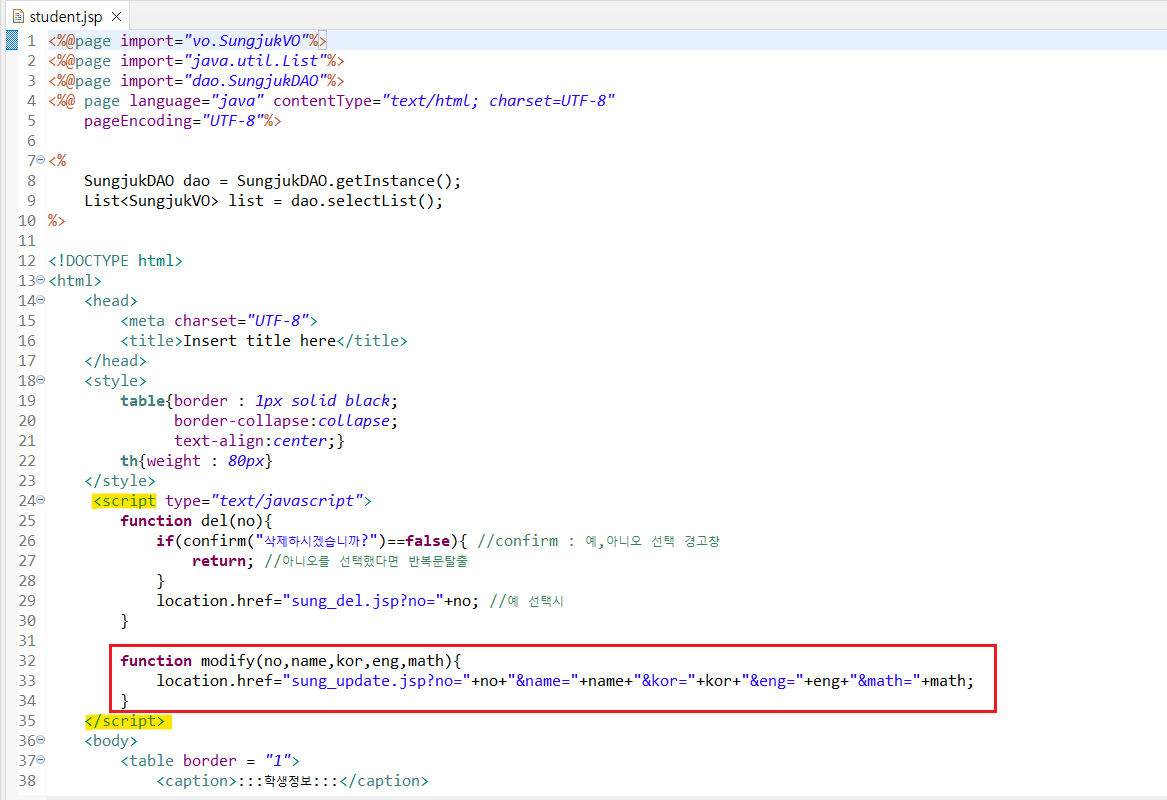Collapse the script block fold at line 24
1167x800 pixels.
(41, 499)
